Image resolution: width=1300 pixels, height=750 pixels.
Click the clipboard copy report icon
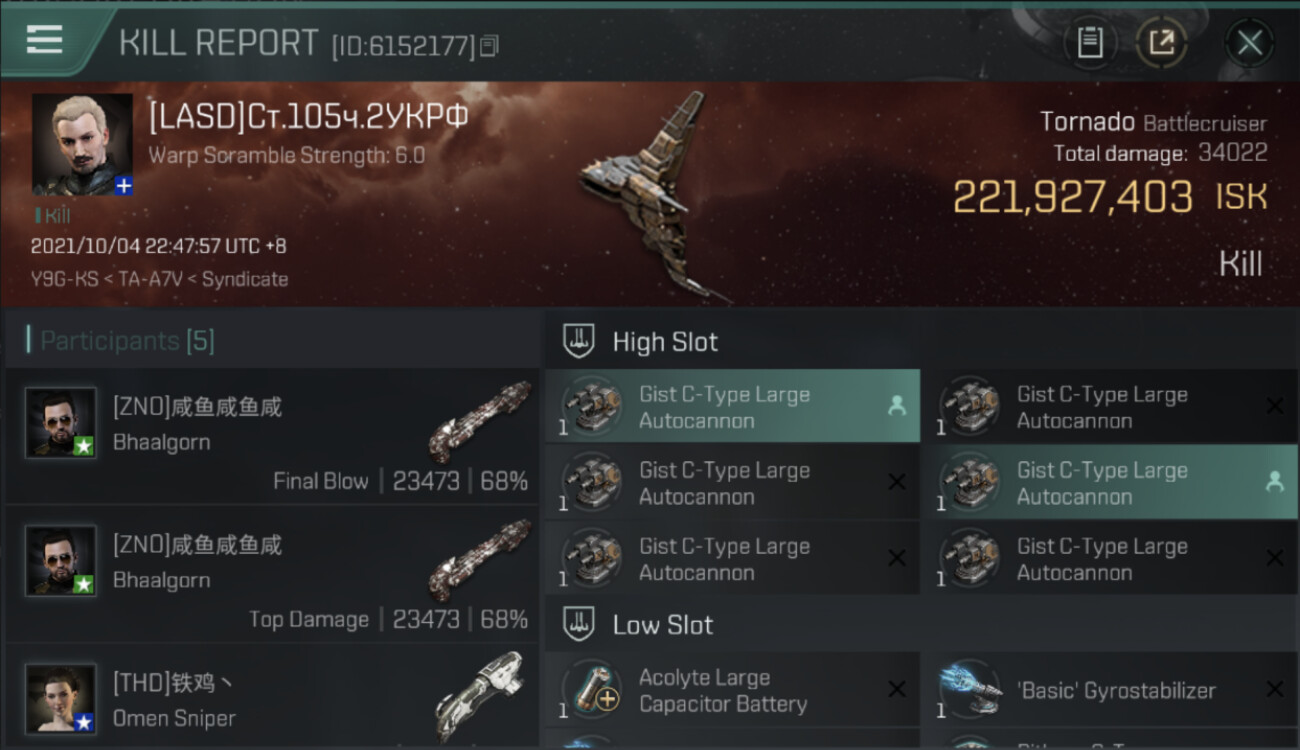click(x=1090, y=43)
